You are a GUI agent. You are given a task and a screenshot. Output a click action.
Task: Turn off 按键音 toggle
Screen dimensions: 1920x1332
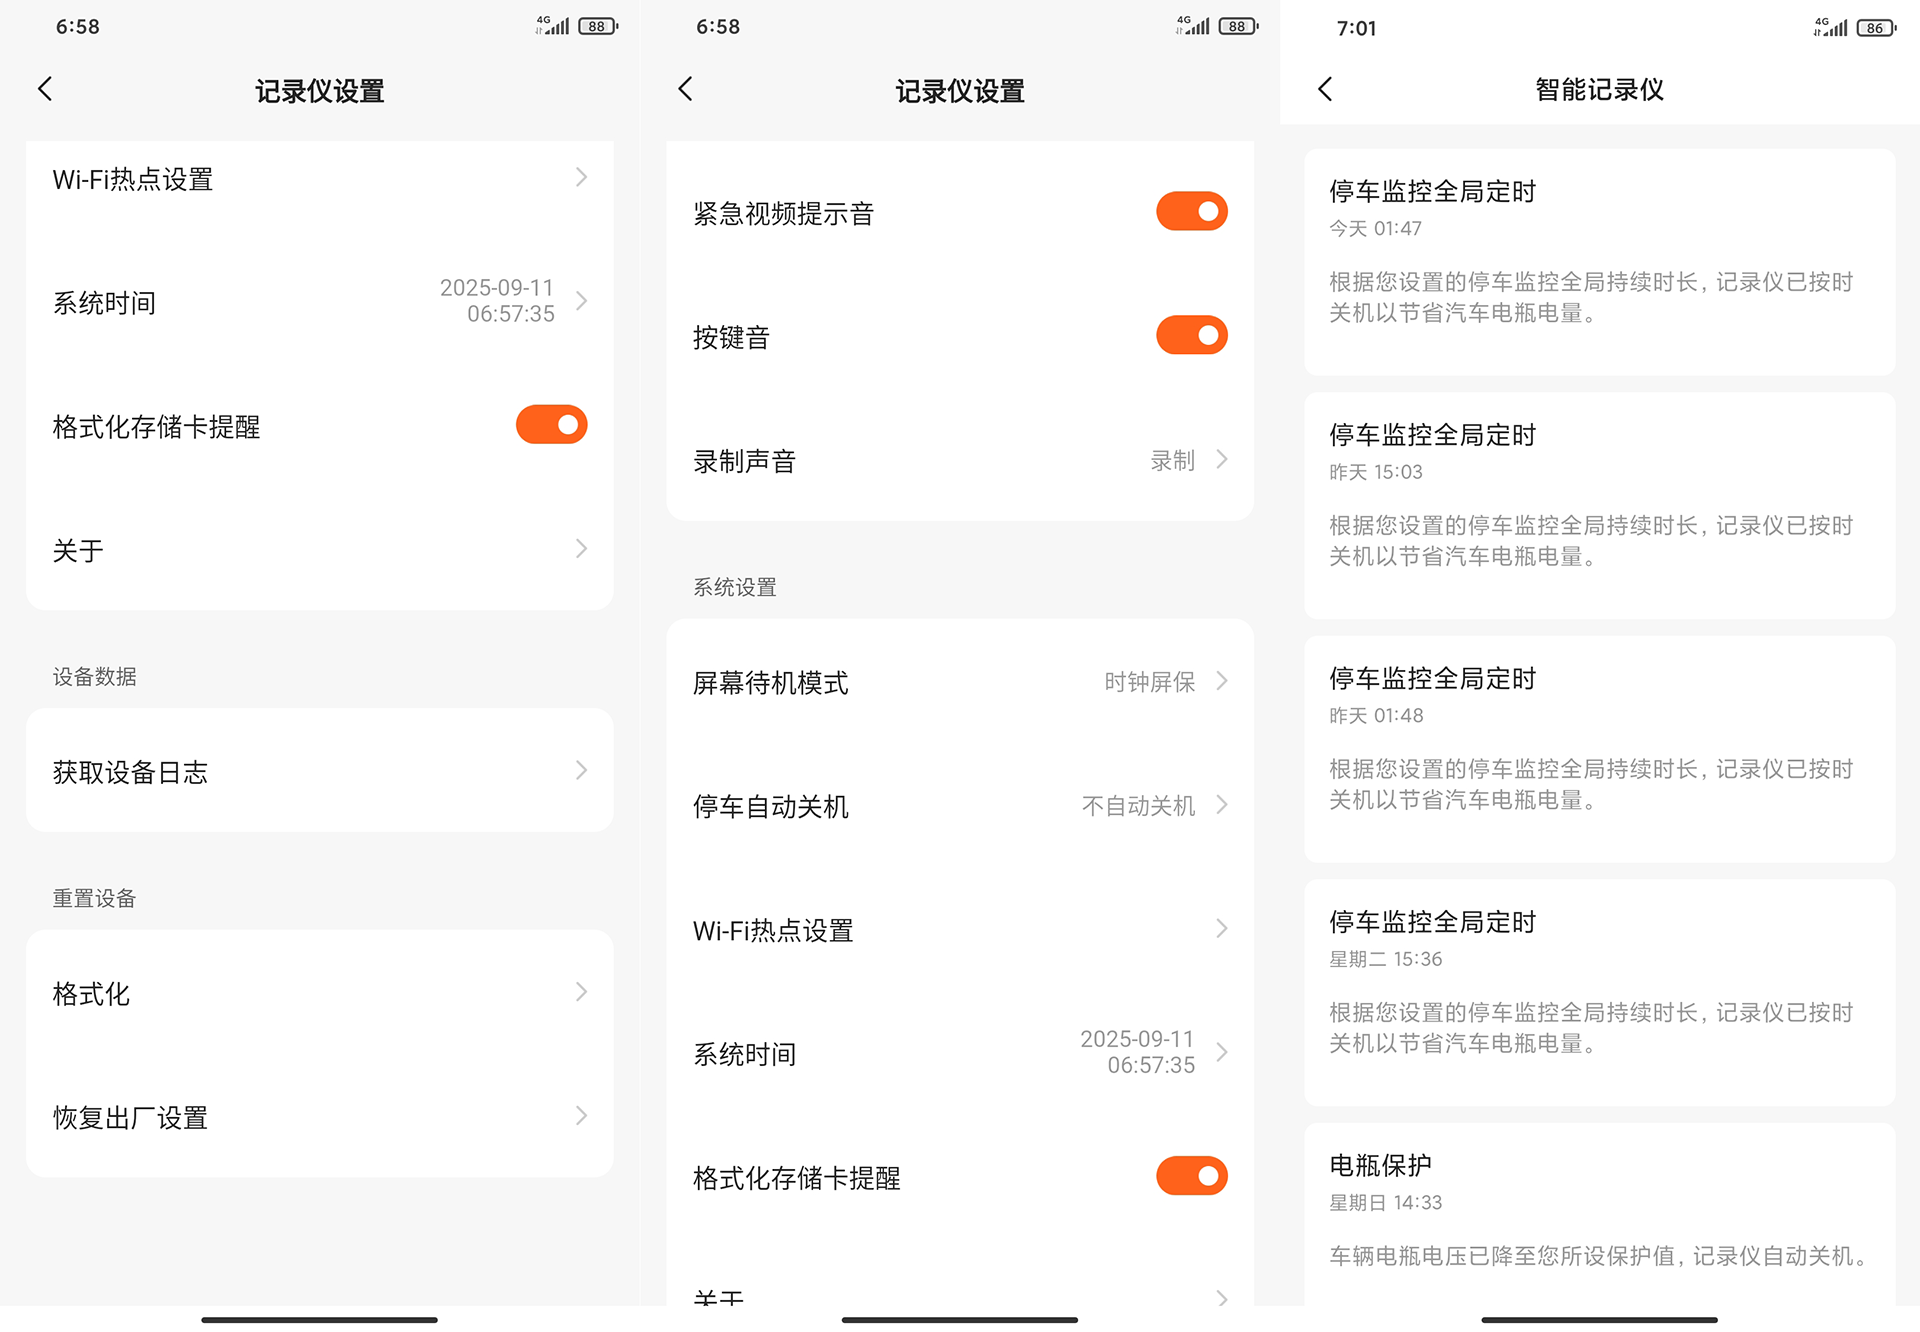point(1191,336)
